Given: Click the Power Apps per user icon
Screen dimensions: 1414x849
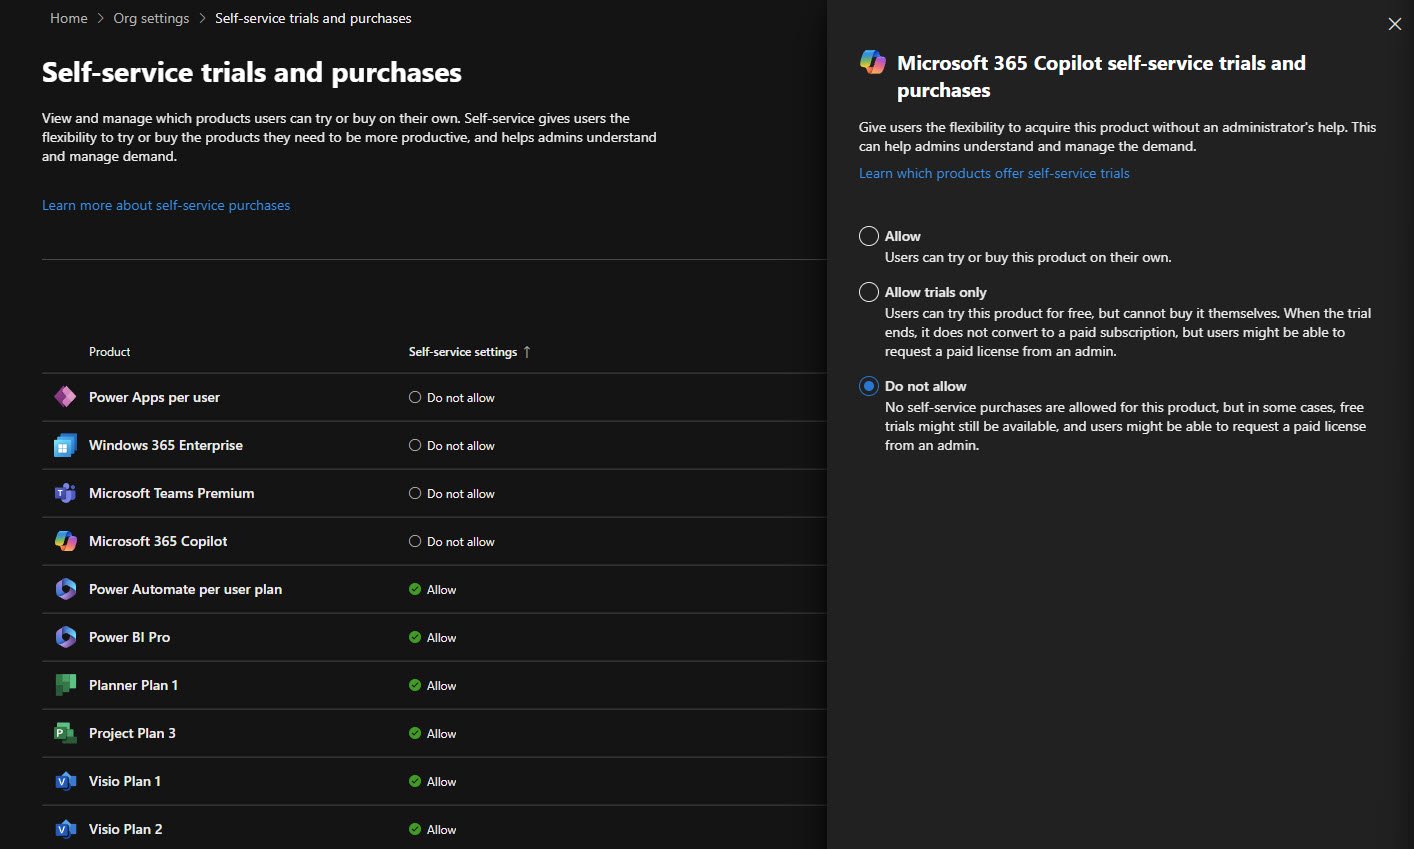Looking at the screenshot, I should (x=65, y=397).
